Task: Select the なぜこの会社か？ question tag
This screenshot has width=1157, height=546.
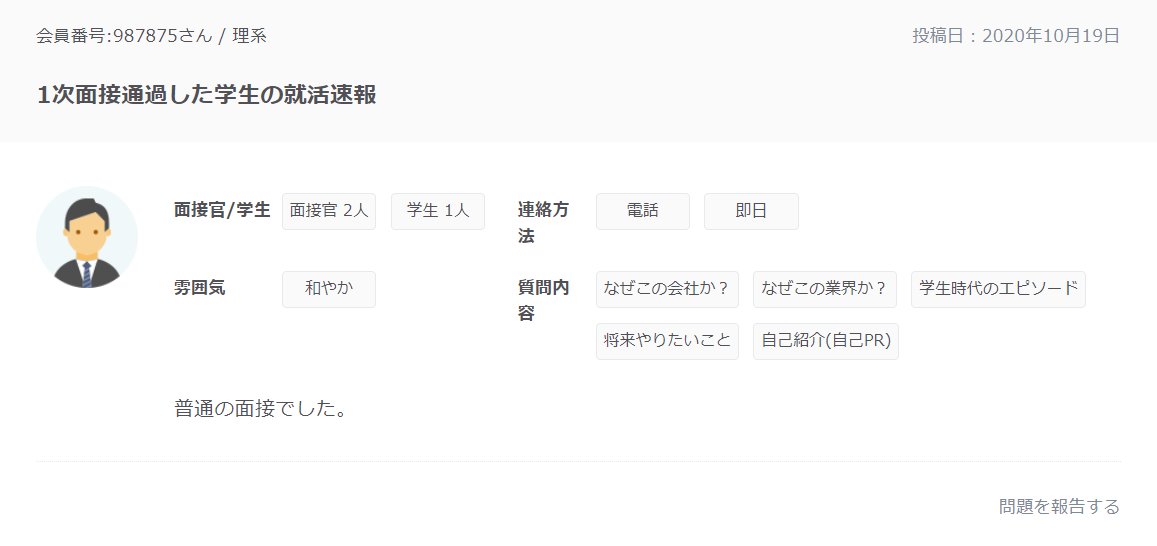Action: tap(667, 289)
